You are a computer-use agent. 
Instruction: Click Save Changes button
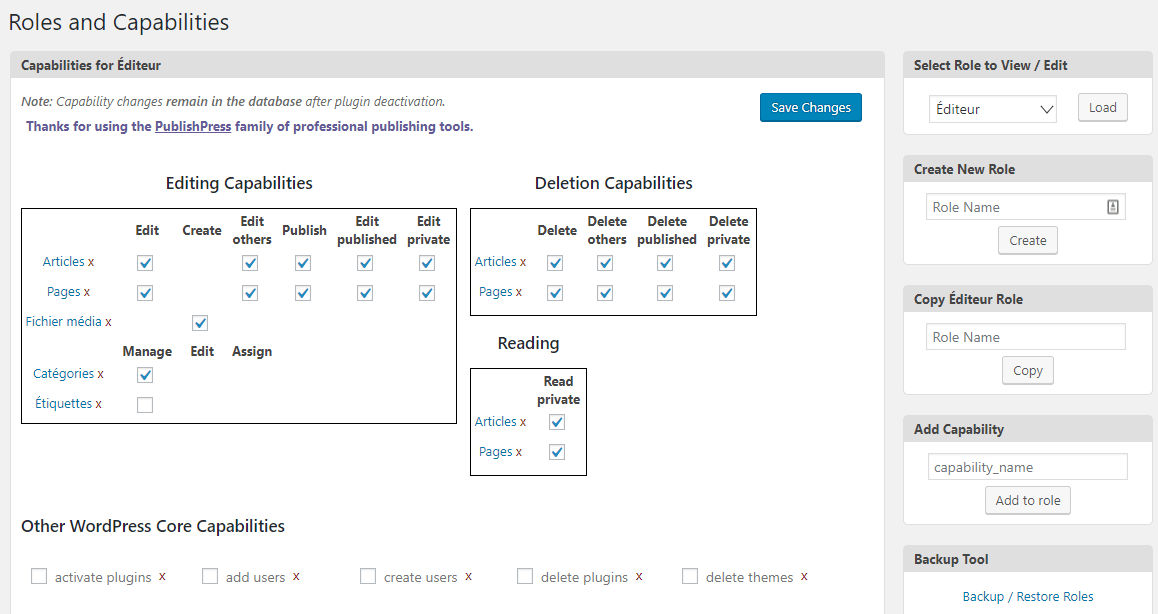point(810,108)
